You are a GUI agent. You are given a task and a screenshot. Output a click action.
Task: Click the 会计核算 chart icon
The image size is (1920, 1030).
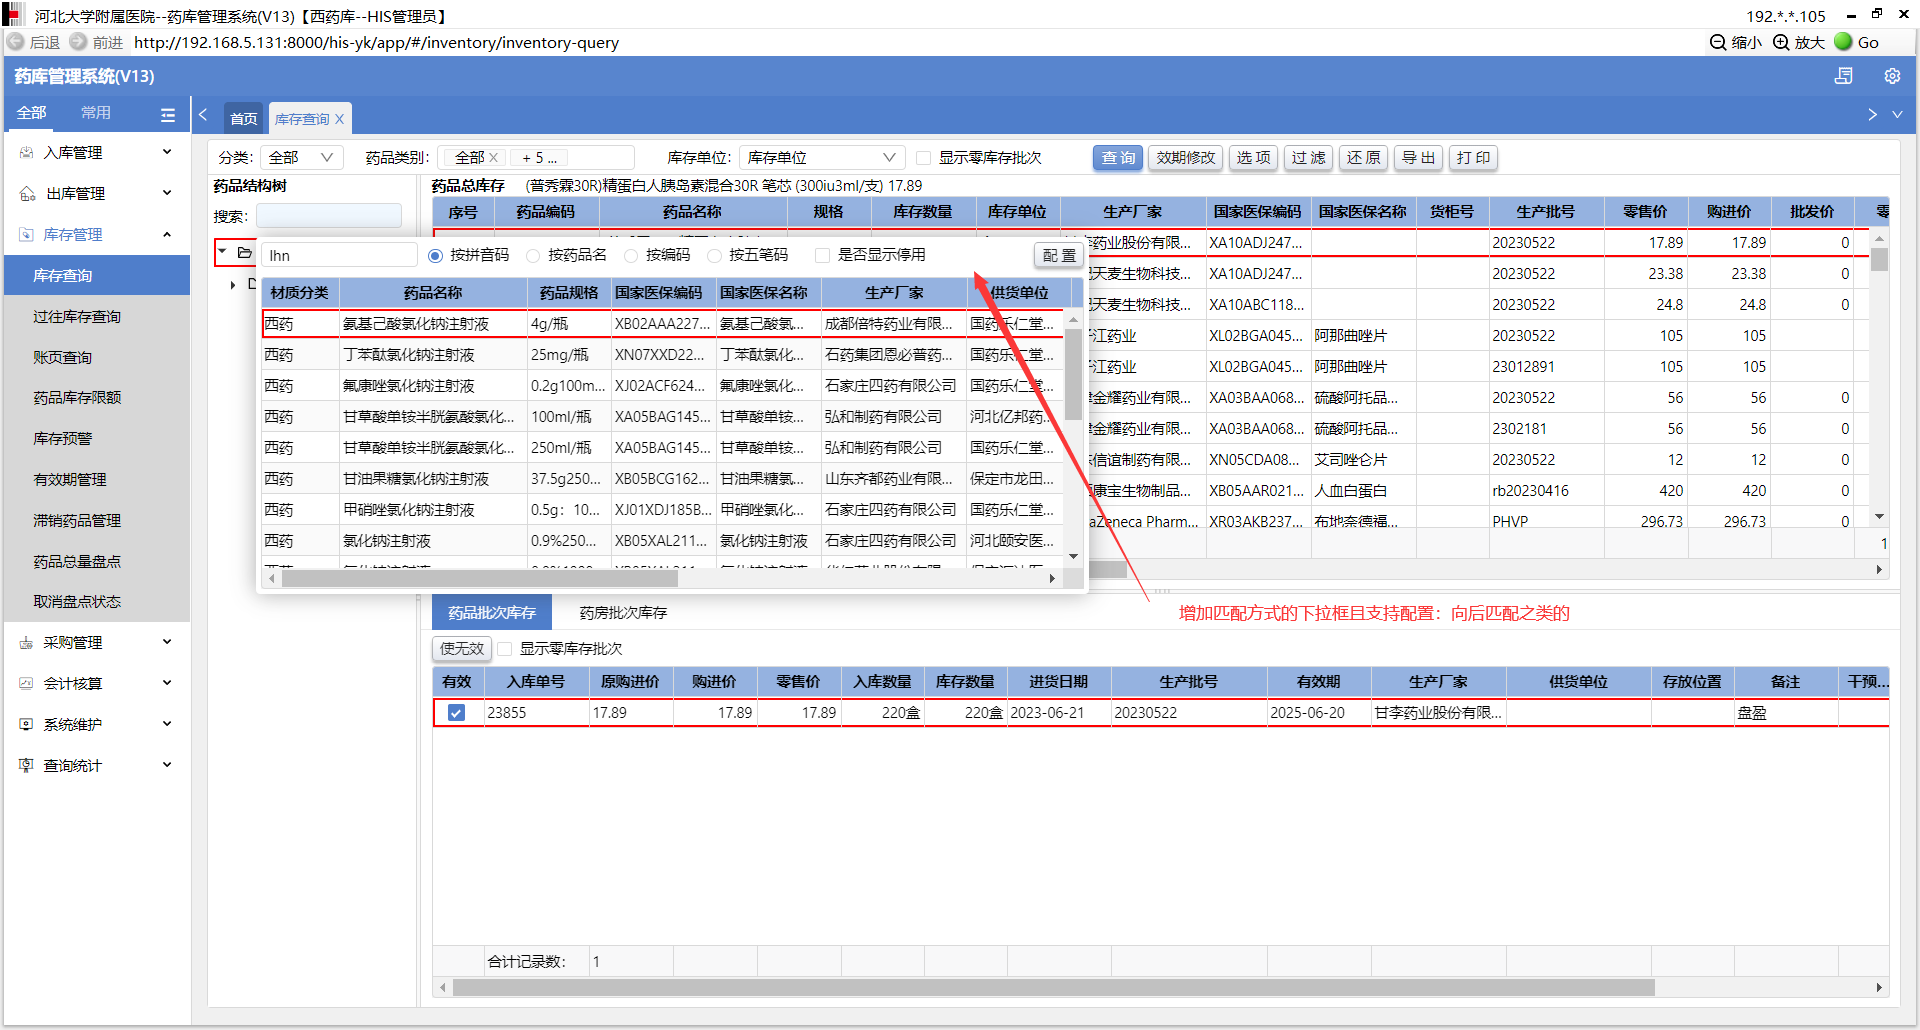click(27, 684)
